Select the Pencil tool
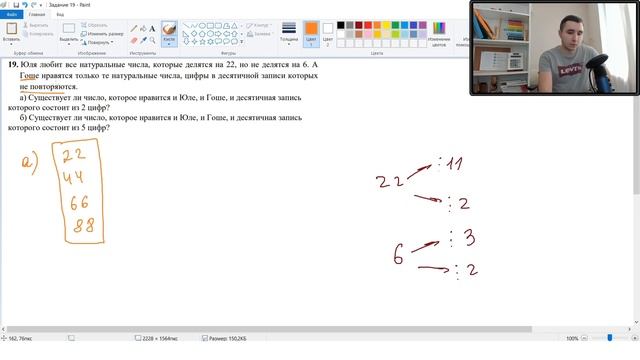This screenshot has width=640, height=360. (134, 29)
